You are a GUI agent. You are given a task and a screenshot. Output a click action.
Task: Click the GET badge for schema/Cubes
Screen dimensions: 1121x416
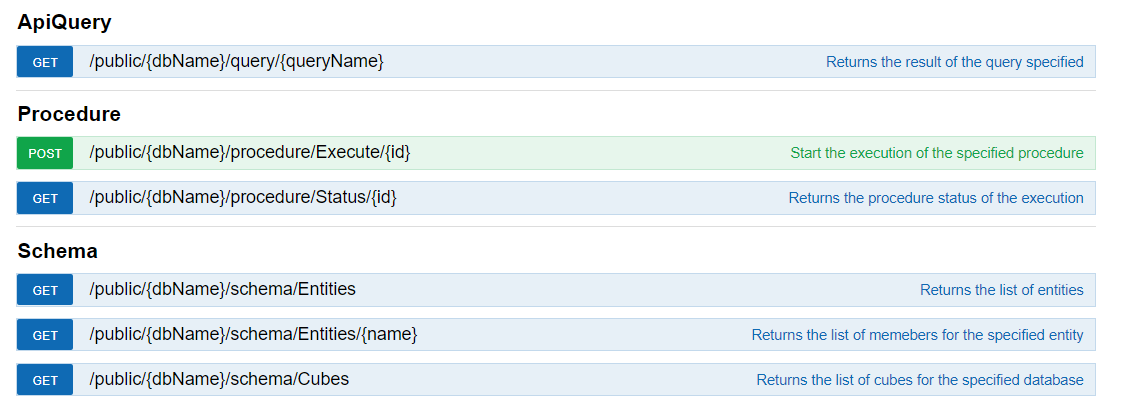tap(45, 380)
